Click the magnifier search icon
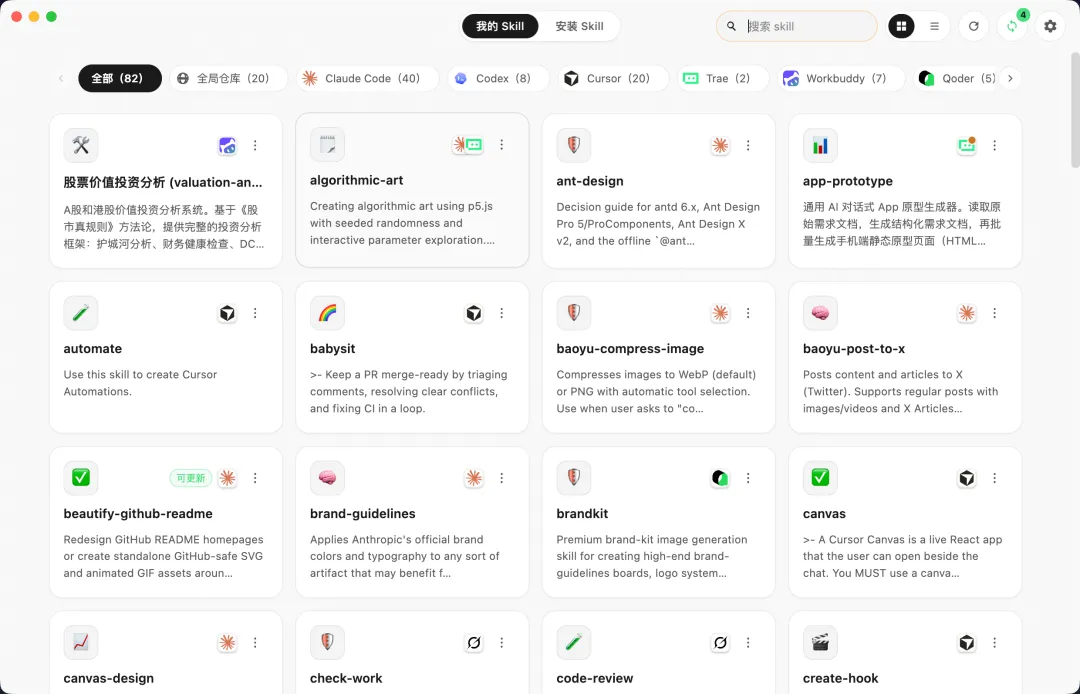This screenshot has height=694, width=1080. pyautogui.click(x=731, y=26)
